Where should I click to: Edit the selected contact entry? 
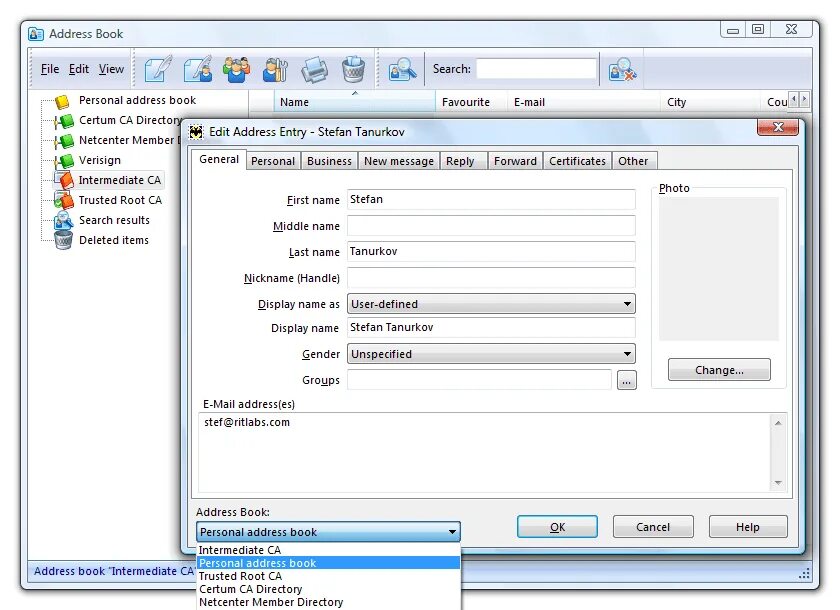(197, 68)
